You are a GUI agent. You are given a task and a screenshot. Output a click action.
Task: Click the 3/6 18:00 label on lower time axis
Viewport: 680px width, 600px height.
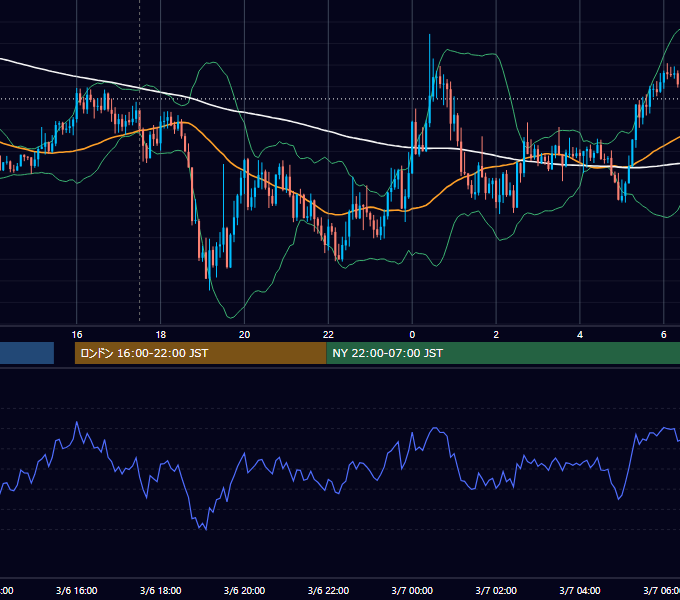point(160,590)
